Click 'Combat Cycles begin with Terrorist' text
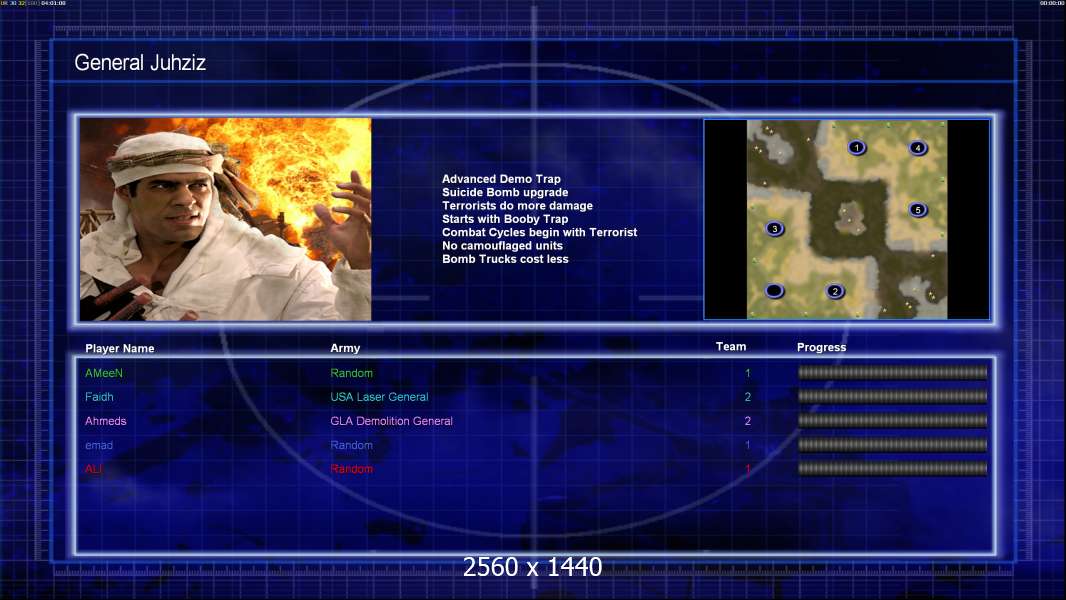1066x600 pixels. 540,232
